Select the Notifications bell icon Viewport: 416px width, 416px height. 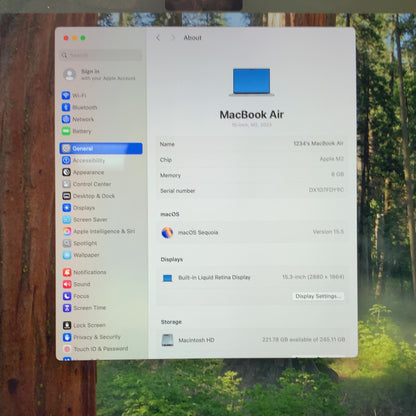pos(67,272)
